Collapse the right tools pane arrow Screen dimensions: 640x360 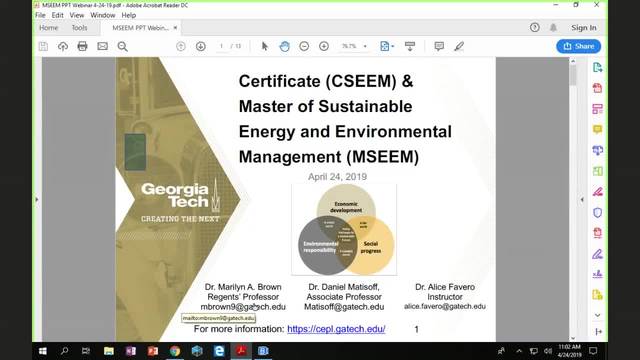(x=582, y=200)
